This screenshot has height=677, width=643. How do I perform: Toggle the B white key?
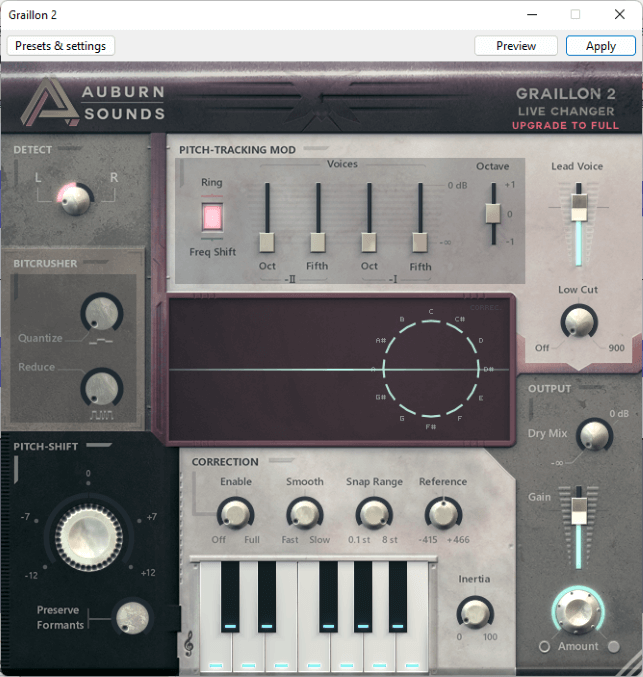412,652
